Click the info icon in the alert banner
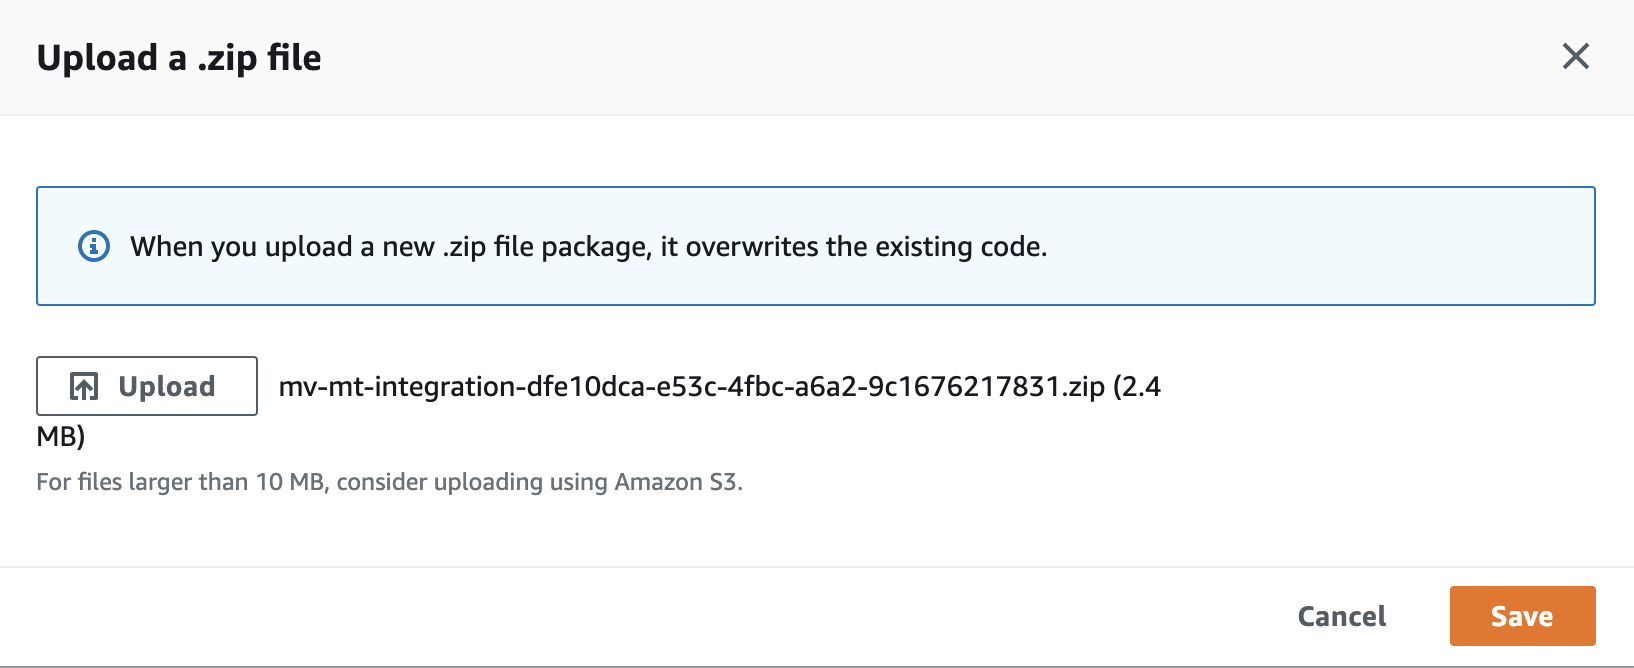Image resolution: width=1634 pixels, height=668 pixels. click(x=94, y=246)
